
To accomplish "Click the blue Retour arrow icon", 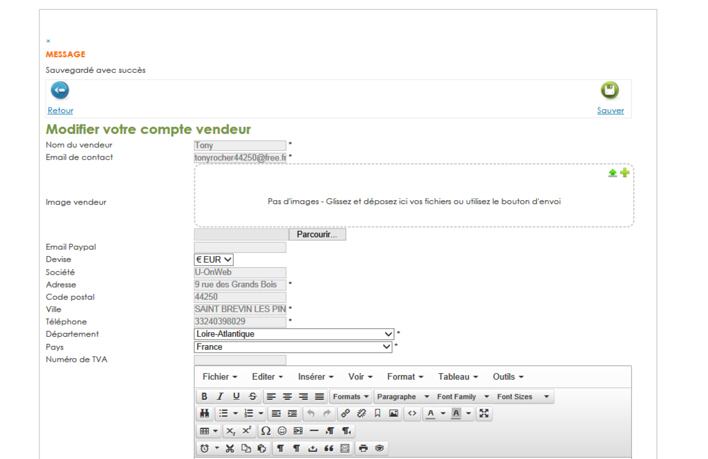I will [60, 90].
